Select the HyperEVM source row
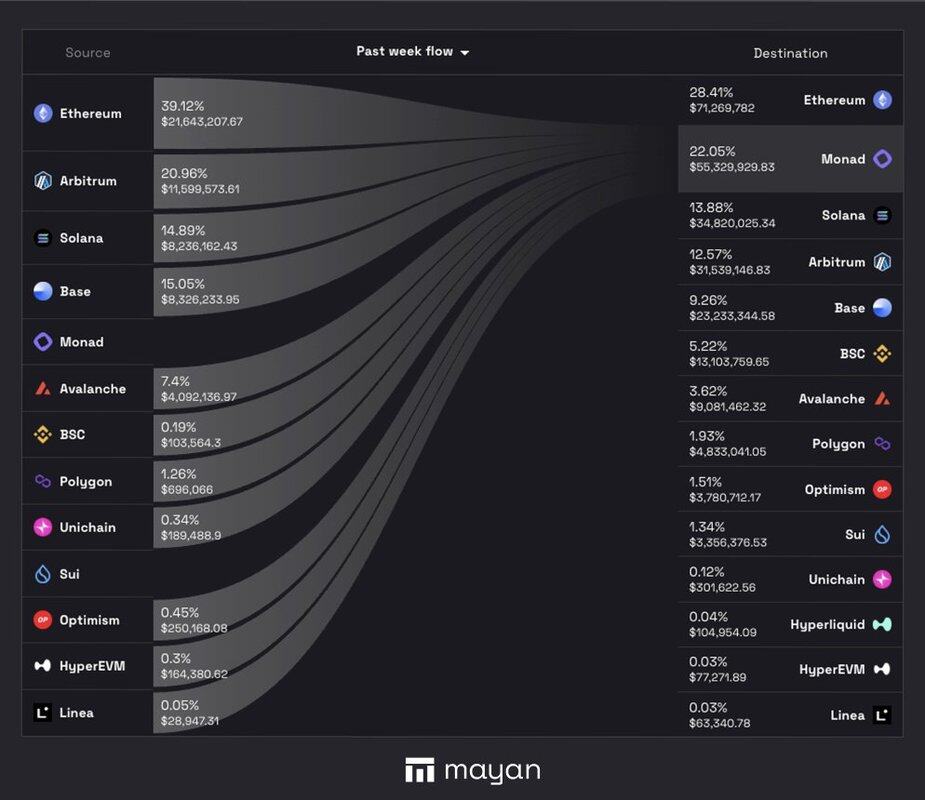The image size is (925, 800). coord(87,666)
